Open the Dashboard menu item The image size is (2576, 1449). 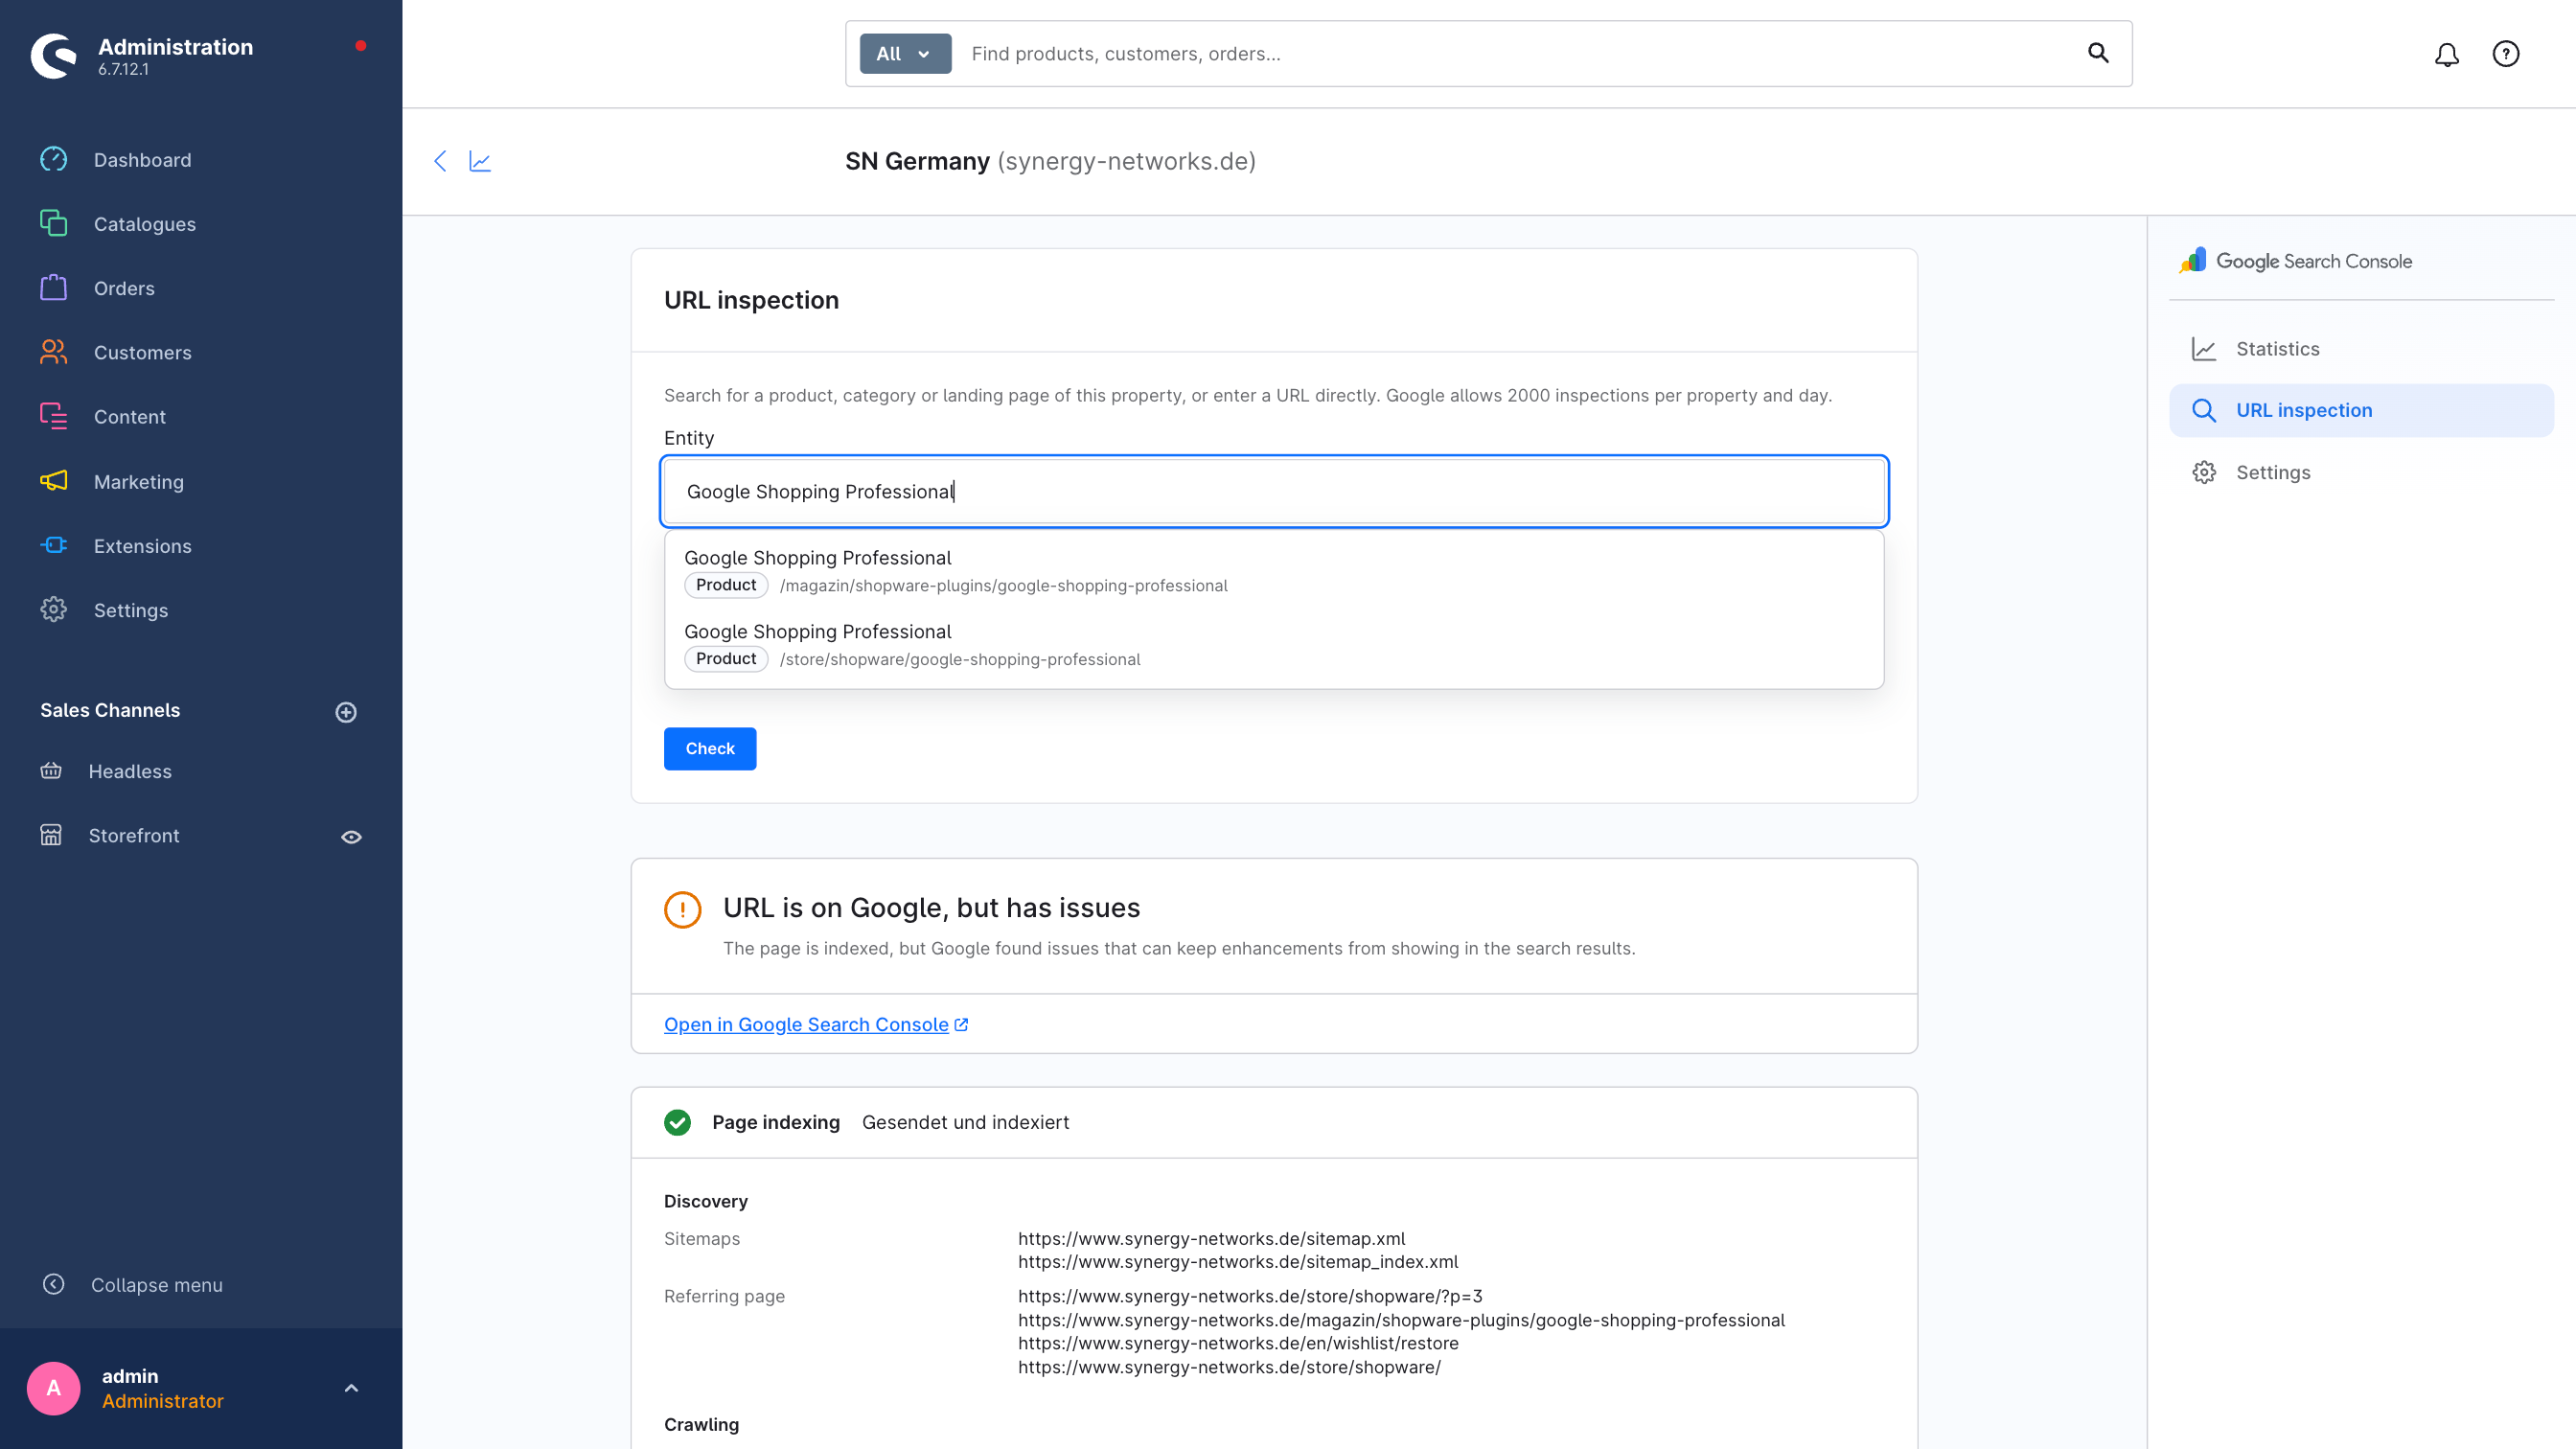pyautogui.click(x=142, y=160)
